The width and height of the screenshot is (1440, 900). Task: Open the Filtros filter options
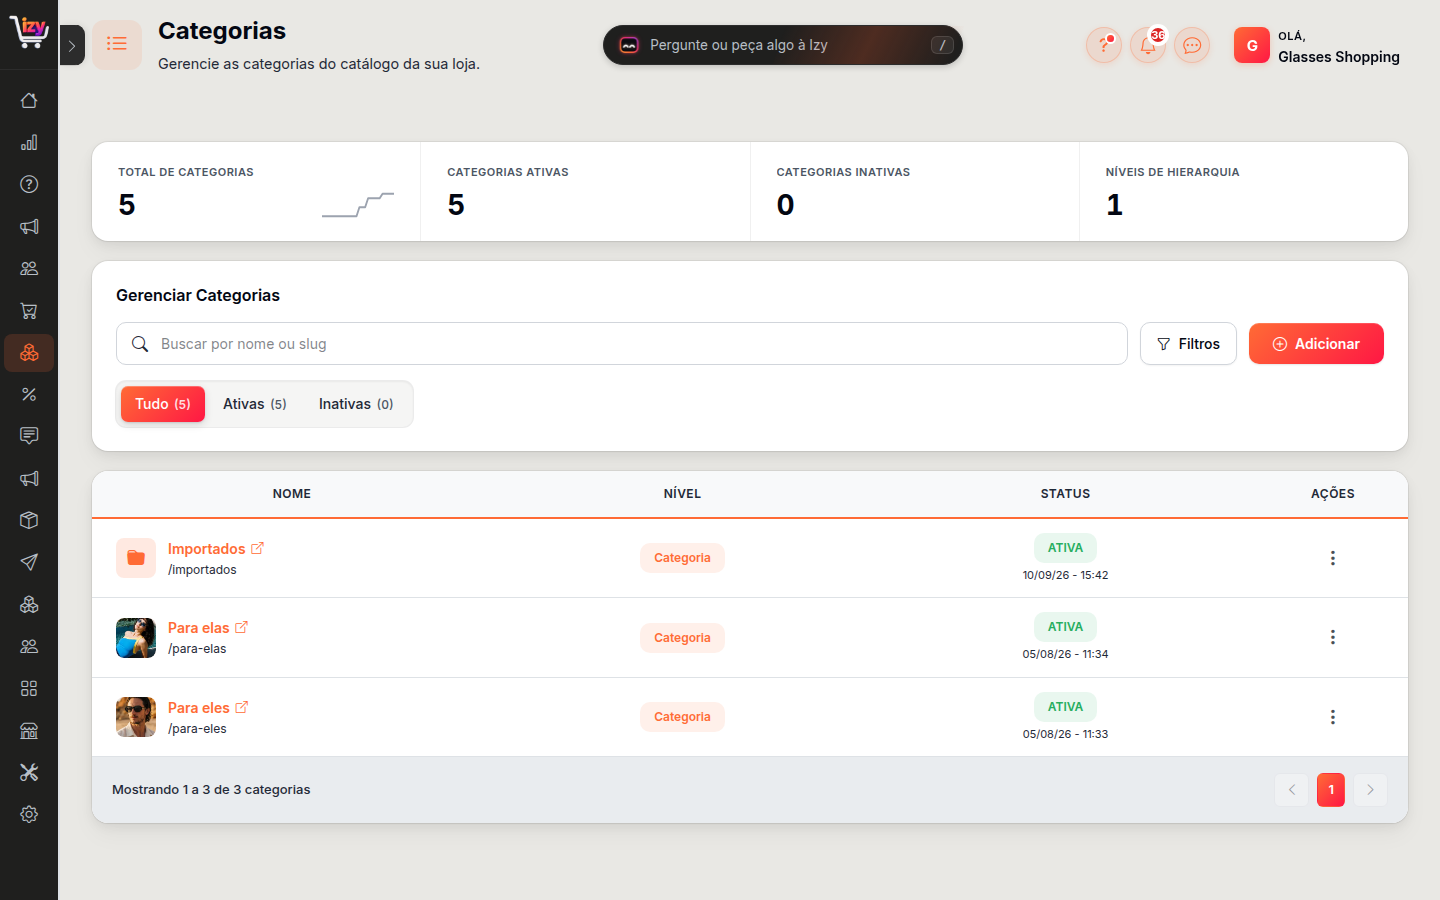(1188, 344)
